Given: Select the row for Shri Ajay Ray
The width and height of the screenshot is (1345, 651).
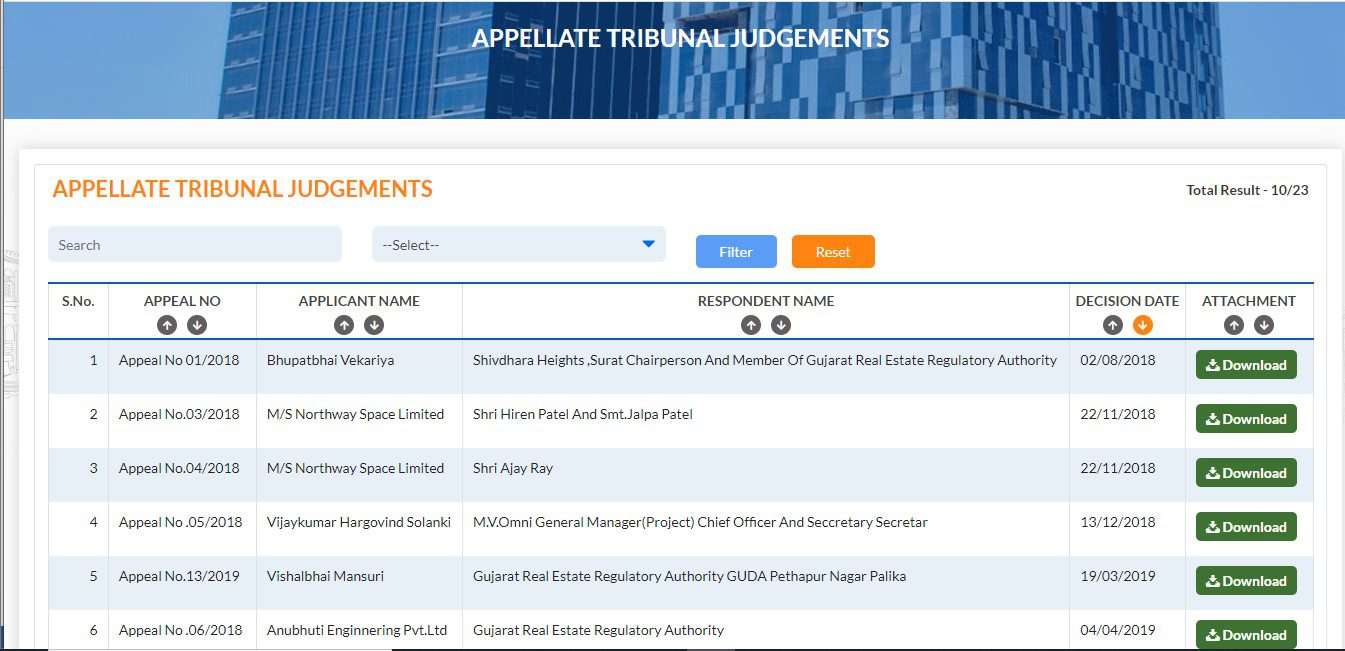Looking at the screenshot, I should 600,468.
